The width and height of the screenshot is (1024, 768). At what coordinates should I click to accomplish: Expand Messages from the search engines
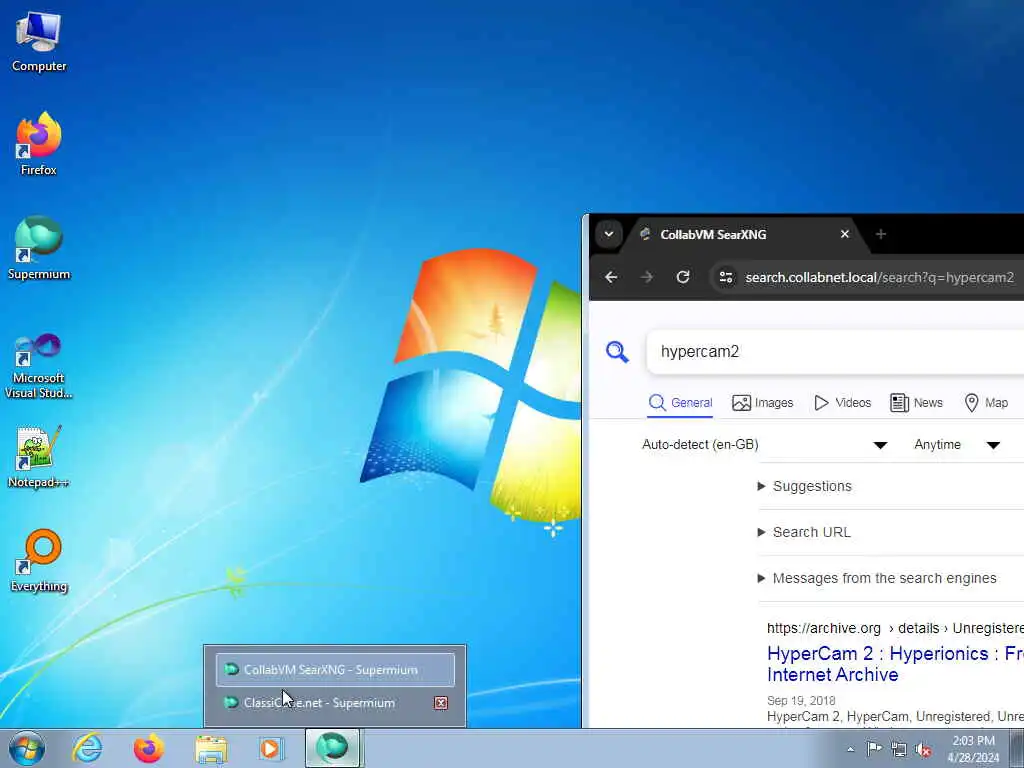[877, 578]
